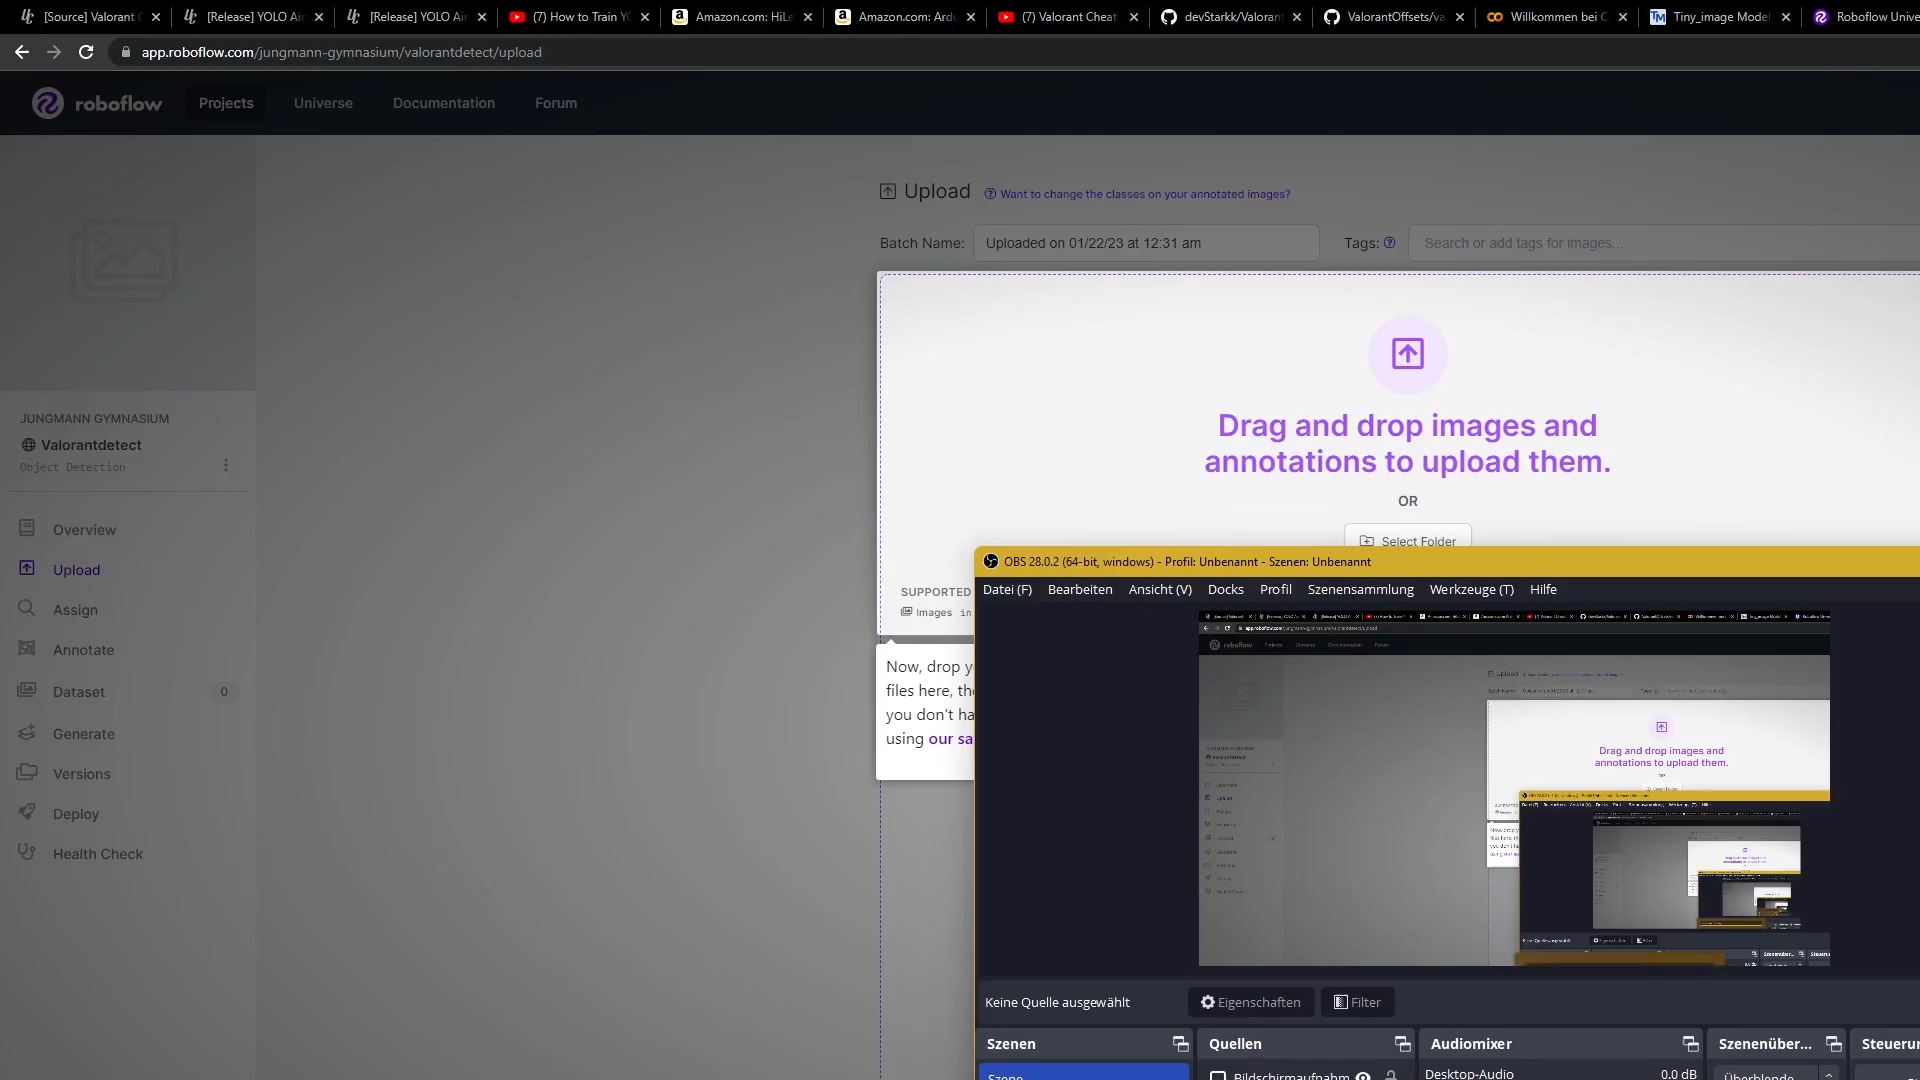Click the Tags help question-mark icon

1389,243
